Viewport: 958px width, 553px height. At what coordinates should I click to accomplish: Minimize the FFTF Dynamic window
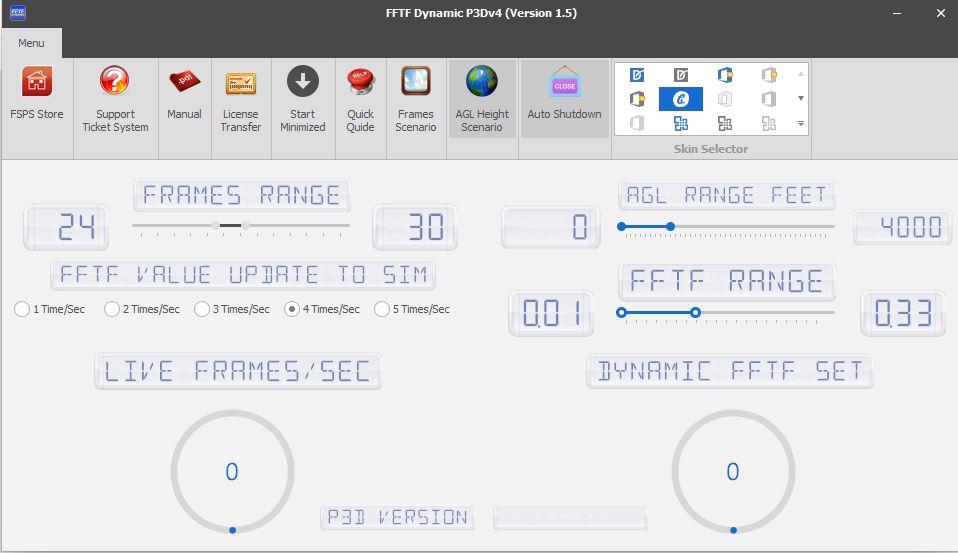pos(896,13)
